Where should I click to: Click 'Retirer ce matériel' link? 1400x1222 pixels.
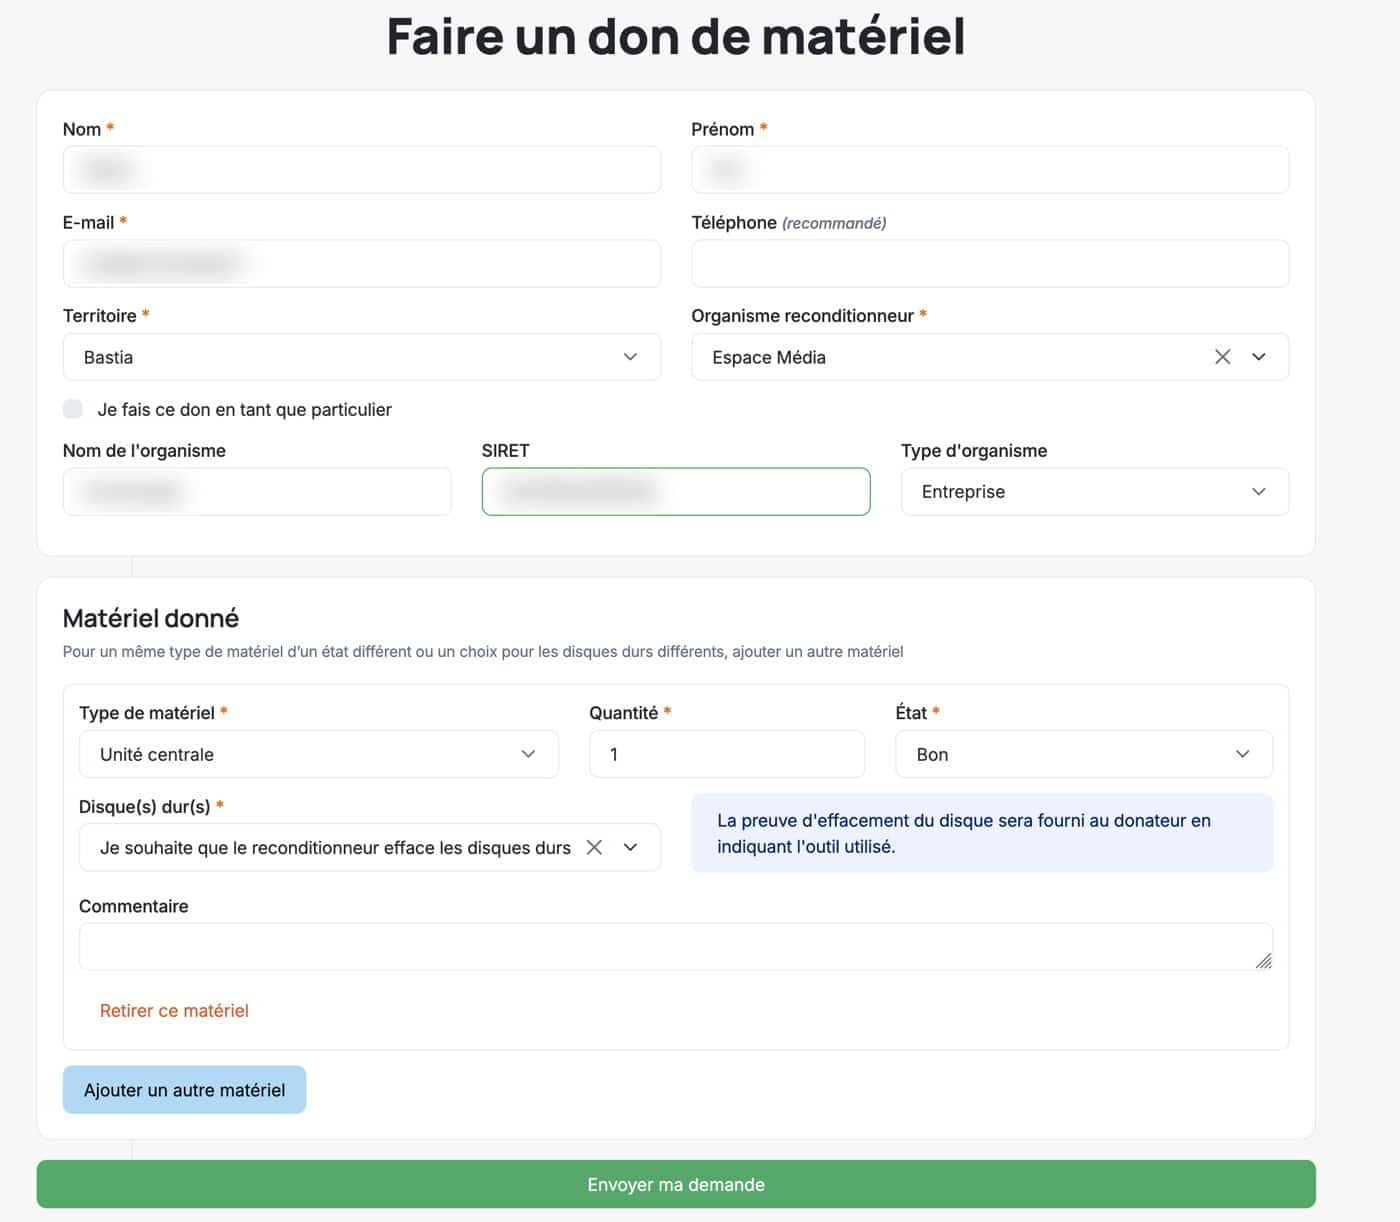(174, 1011)
